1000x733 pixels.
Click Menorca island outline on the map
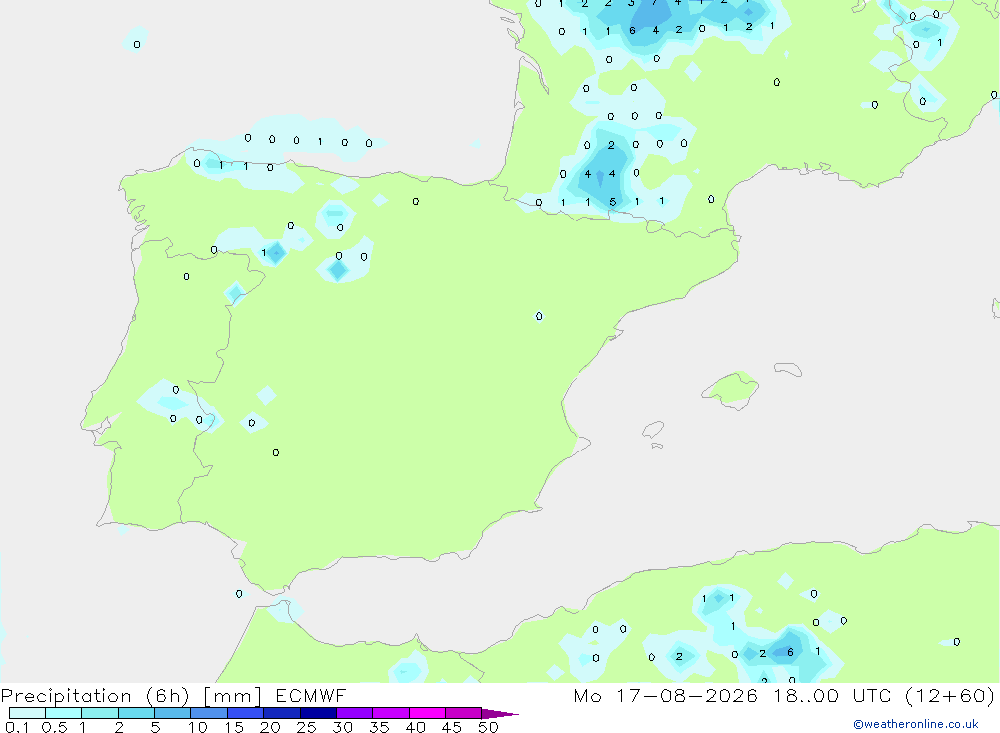click(788, 369)
